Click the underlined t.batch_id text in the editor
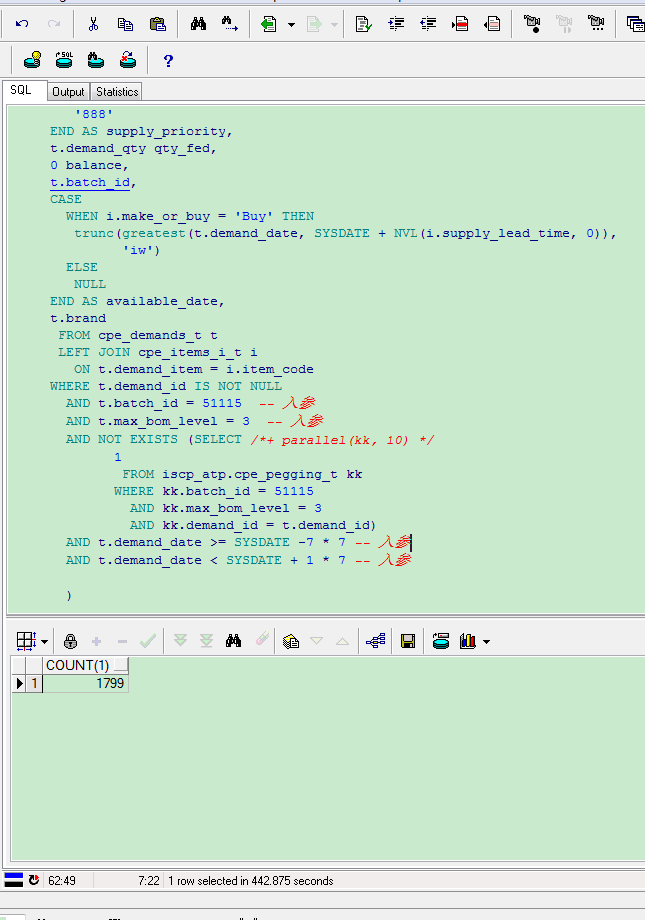Screen dimensions: 645x920 [x=90, y=182]
